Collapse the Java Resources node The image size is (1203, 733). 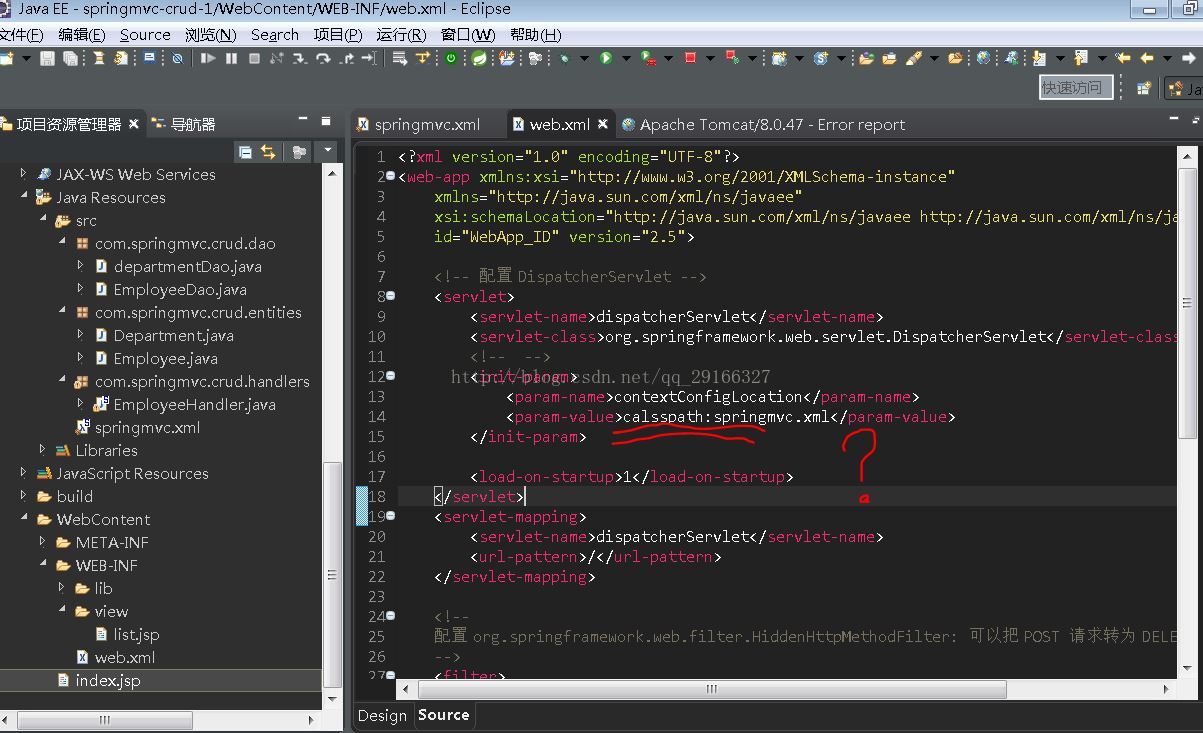(24, 197)
